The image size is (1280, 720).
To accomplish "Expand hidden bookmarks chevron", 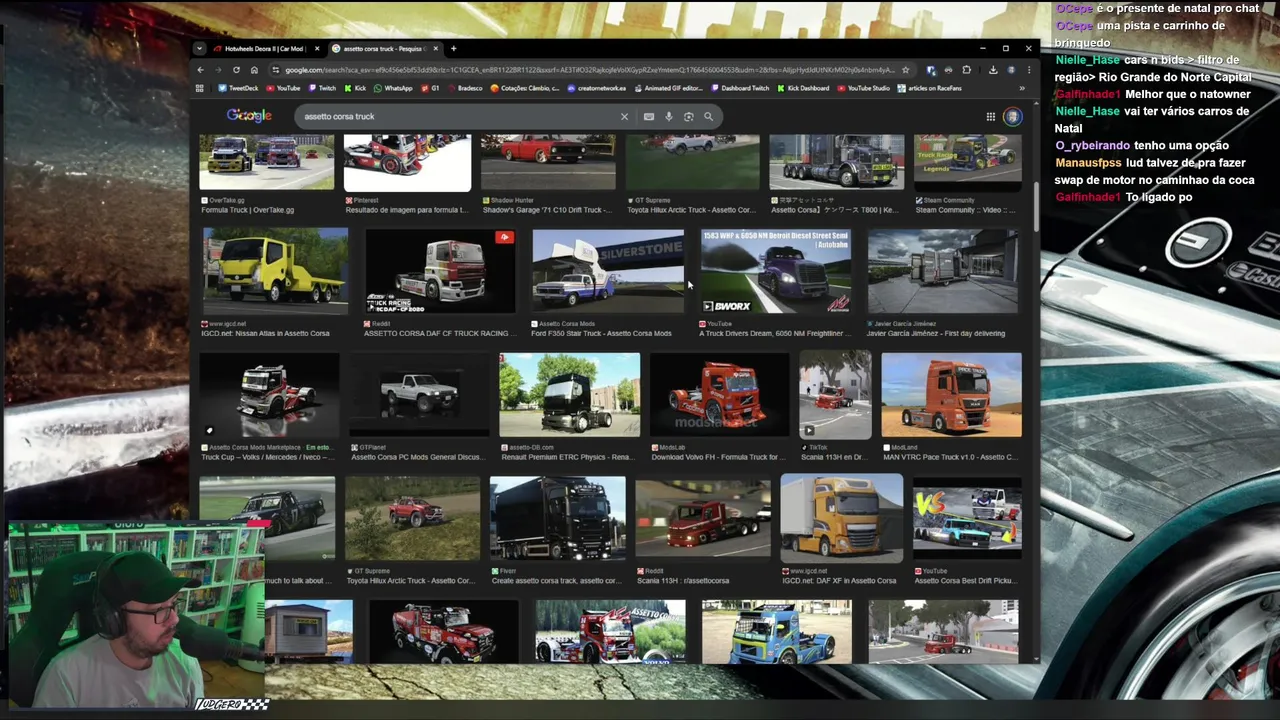I will tap(1021, 88).
